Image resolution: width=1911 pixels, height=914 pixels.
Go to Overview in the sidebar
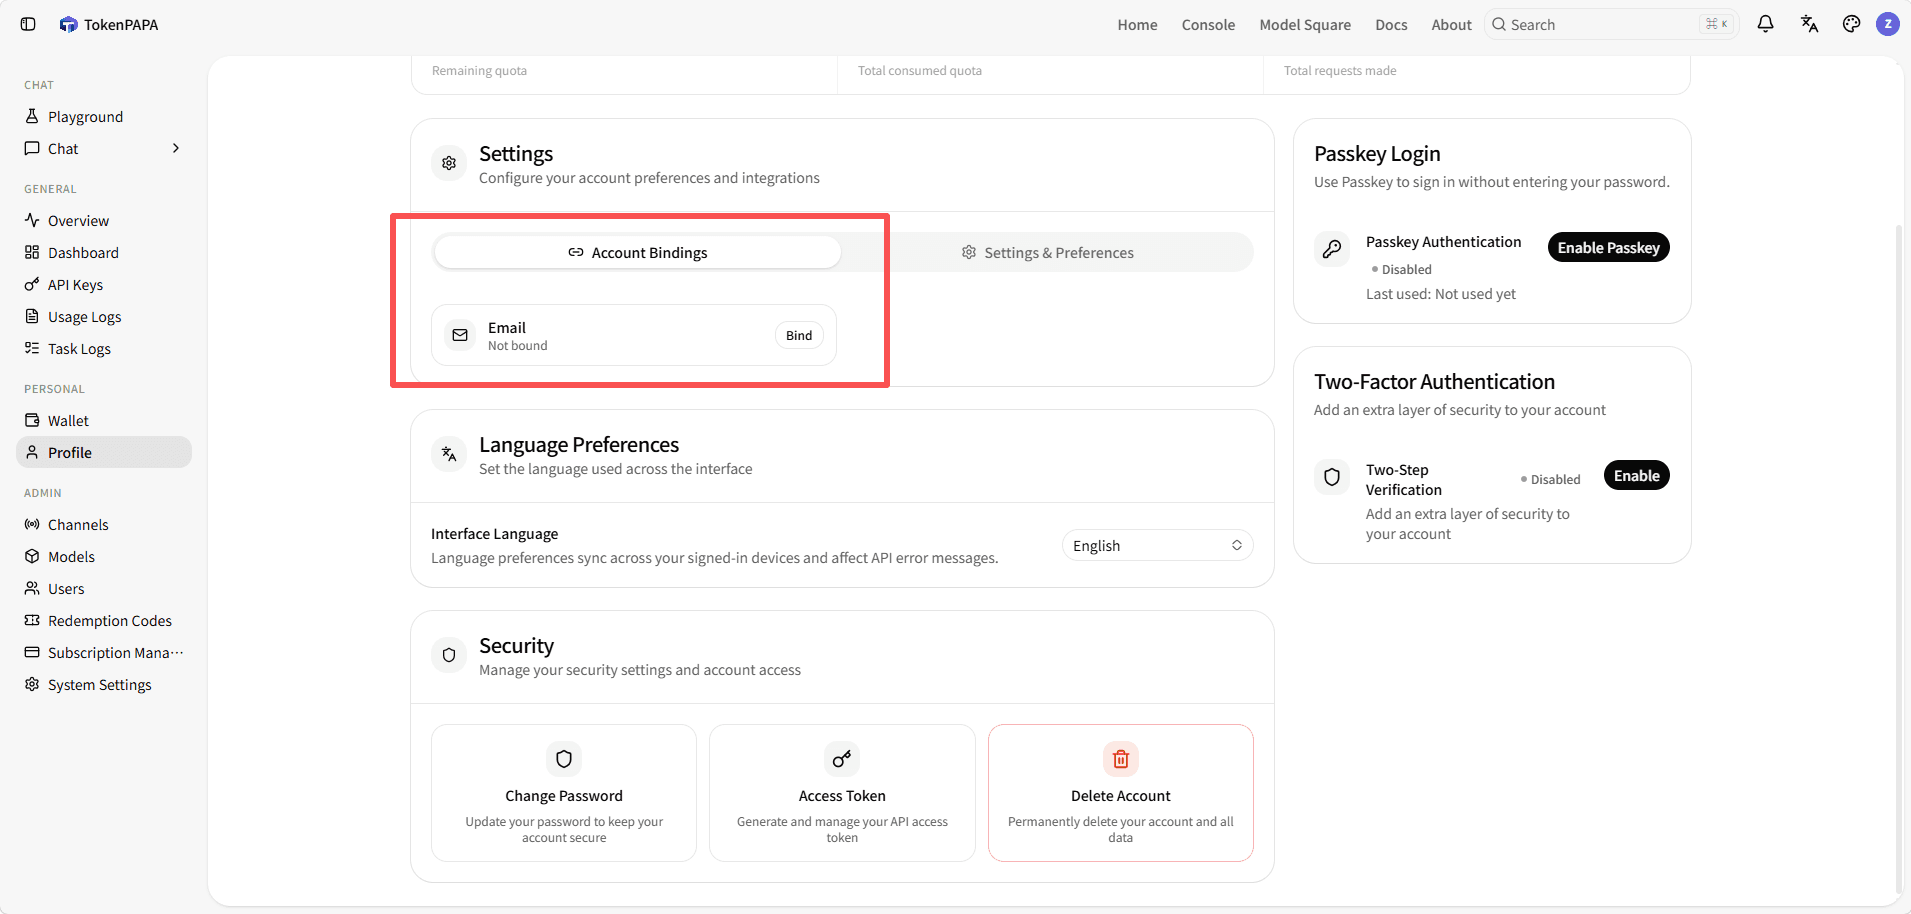(x=104, y=220)
